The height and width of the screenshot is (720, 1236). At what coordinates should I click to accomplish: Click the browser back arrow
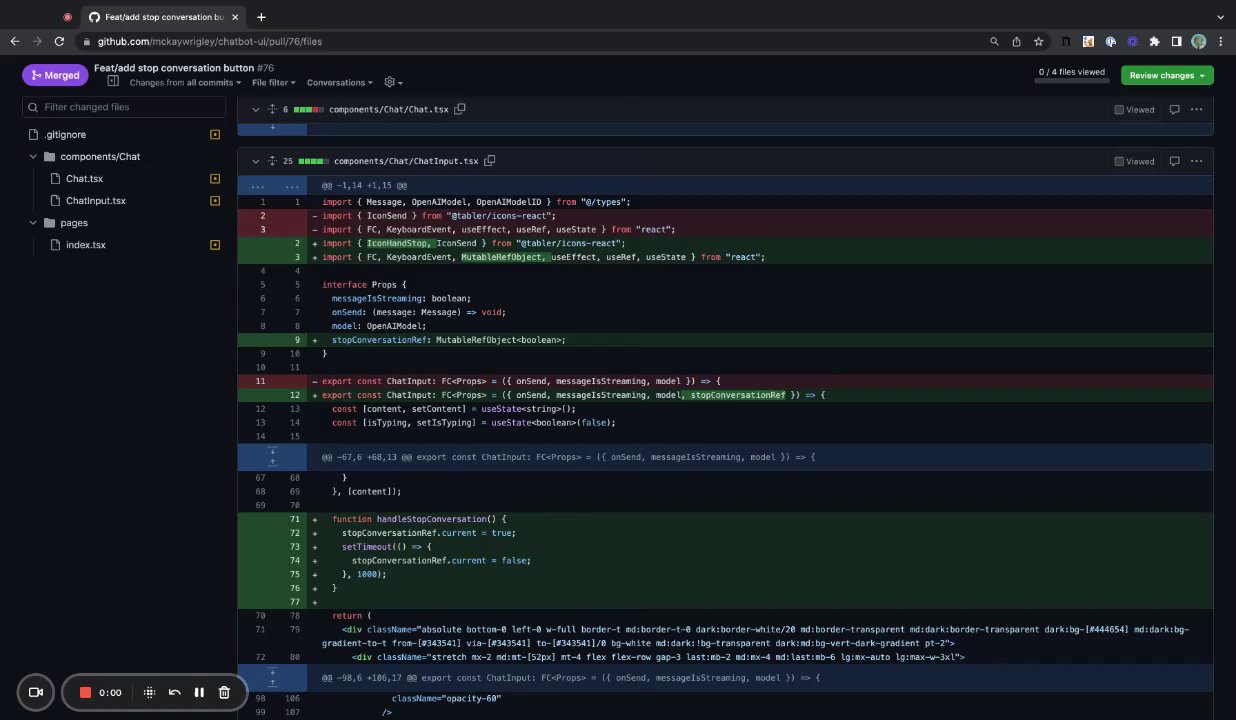coord(14,41)
